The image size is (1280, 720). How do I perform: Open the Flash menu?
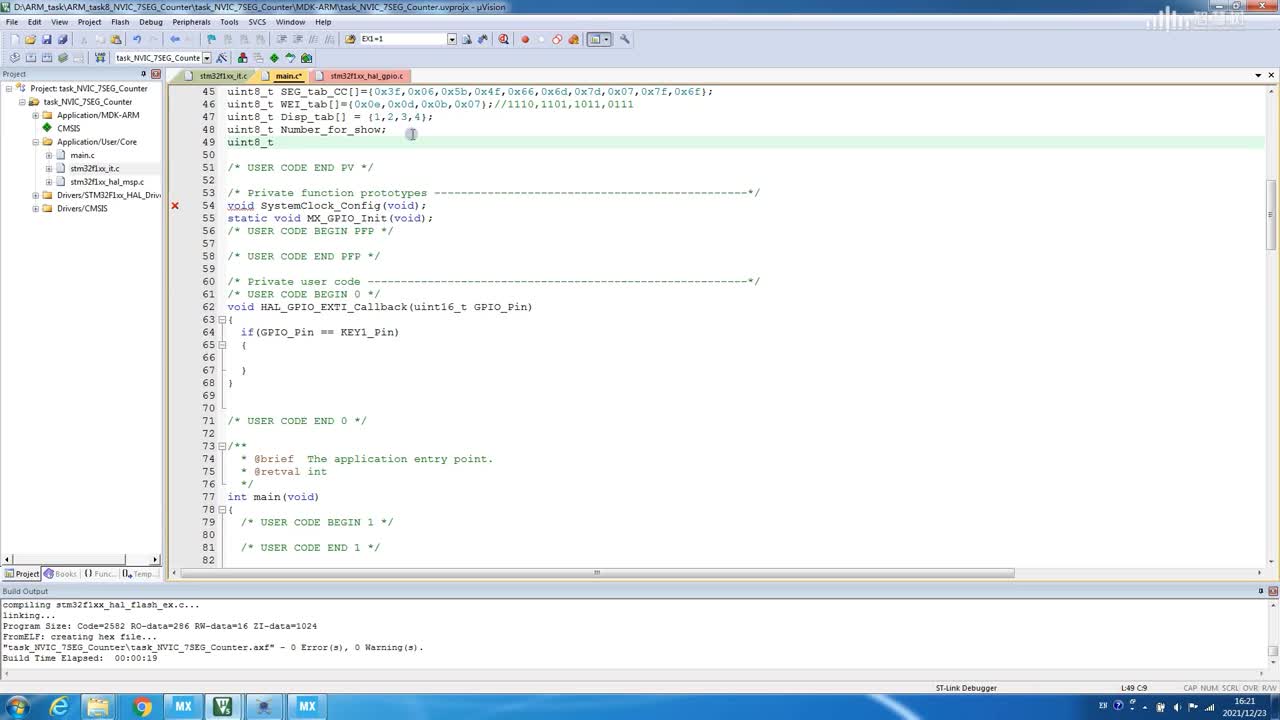coord(120,22)
